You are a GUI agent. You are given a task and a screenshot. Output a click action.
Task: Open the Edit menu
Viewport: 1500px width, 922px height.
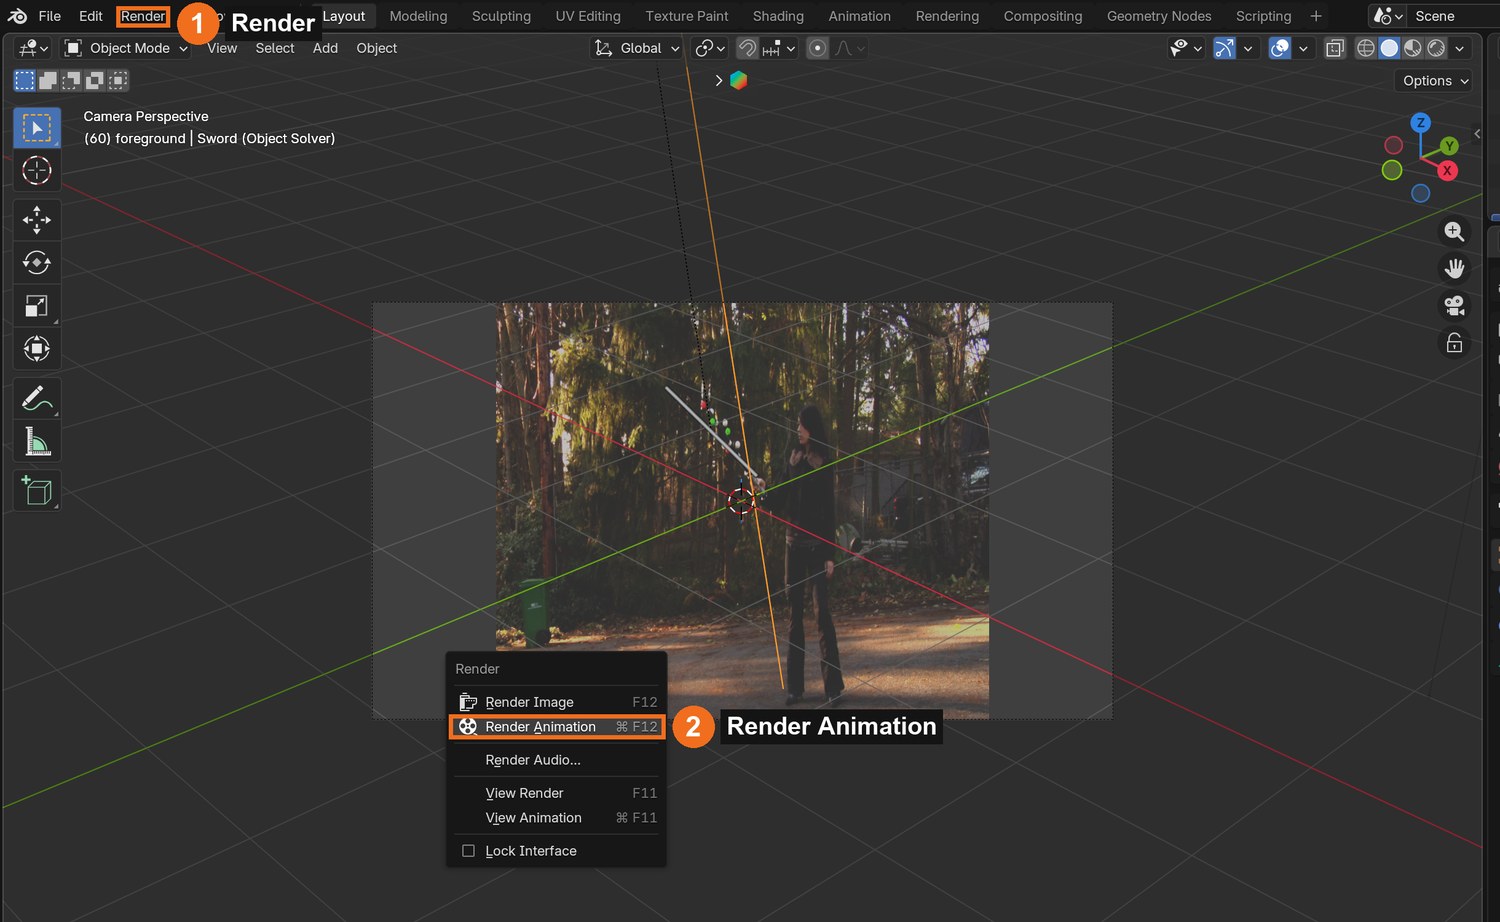(91, 16)
